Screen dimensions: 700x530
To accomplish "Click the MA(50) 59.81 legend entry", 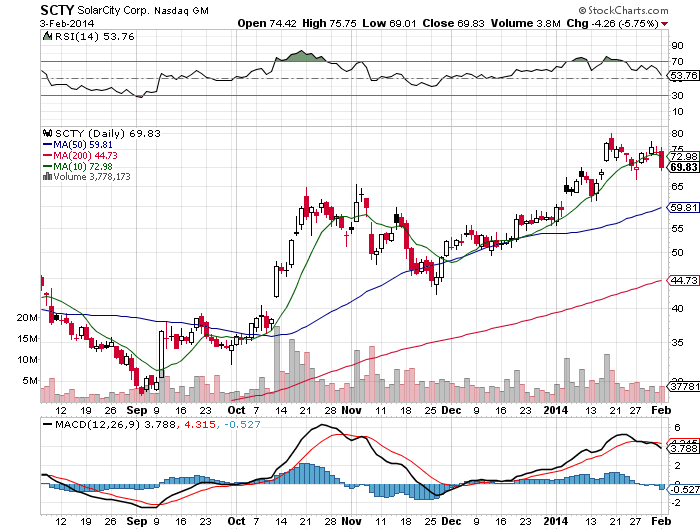I will 83,145.
